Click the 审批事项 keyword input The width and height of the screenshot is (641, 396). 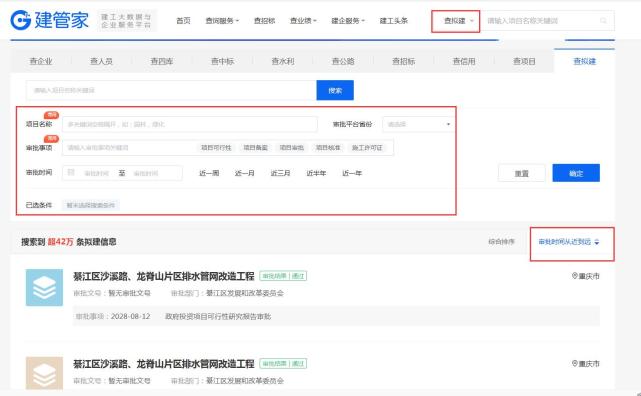(129, 148)
